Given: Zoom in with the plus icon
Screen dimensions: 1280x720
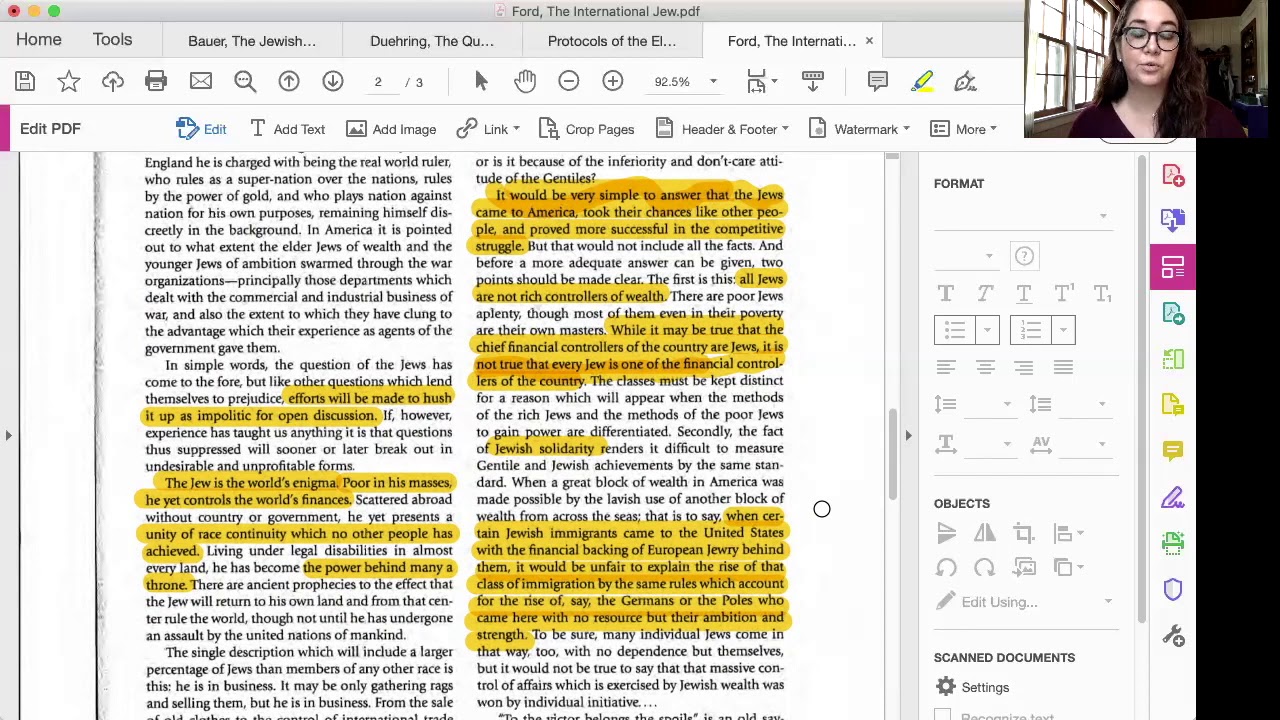Looking at the screenshot, I should (x=613, y=82).
